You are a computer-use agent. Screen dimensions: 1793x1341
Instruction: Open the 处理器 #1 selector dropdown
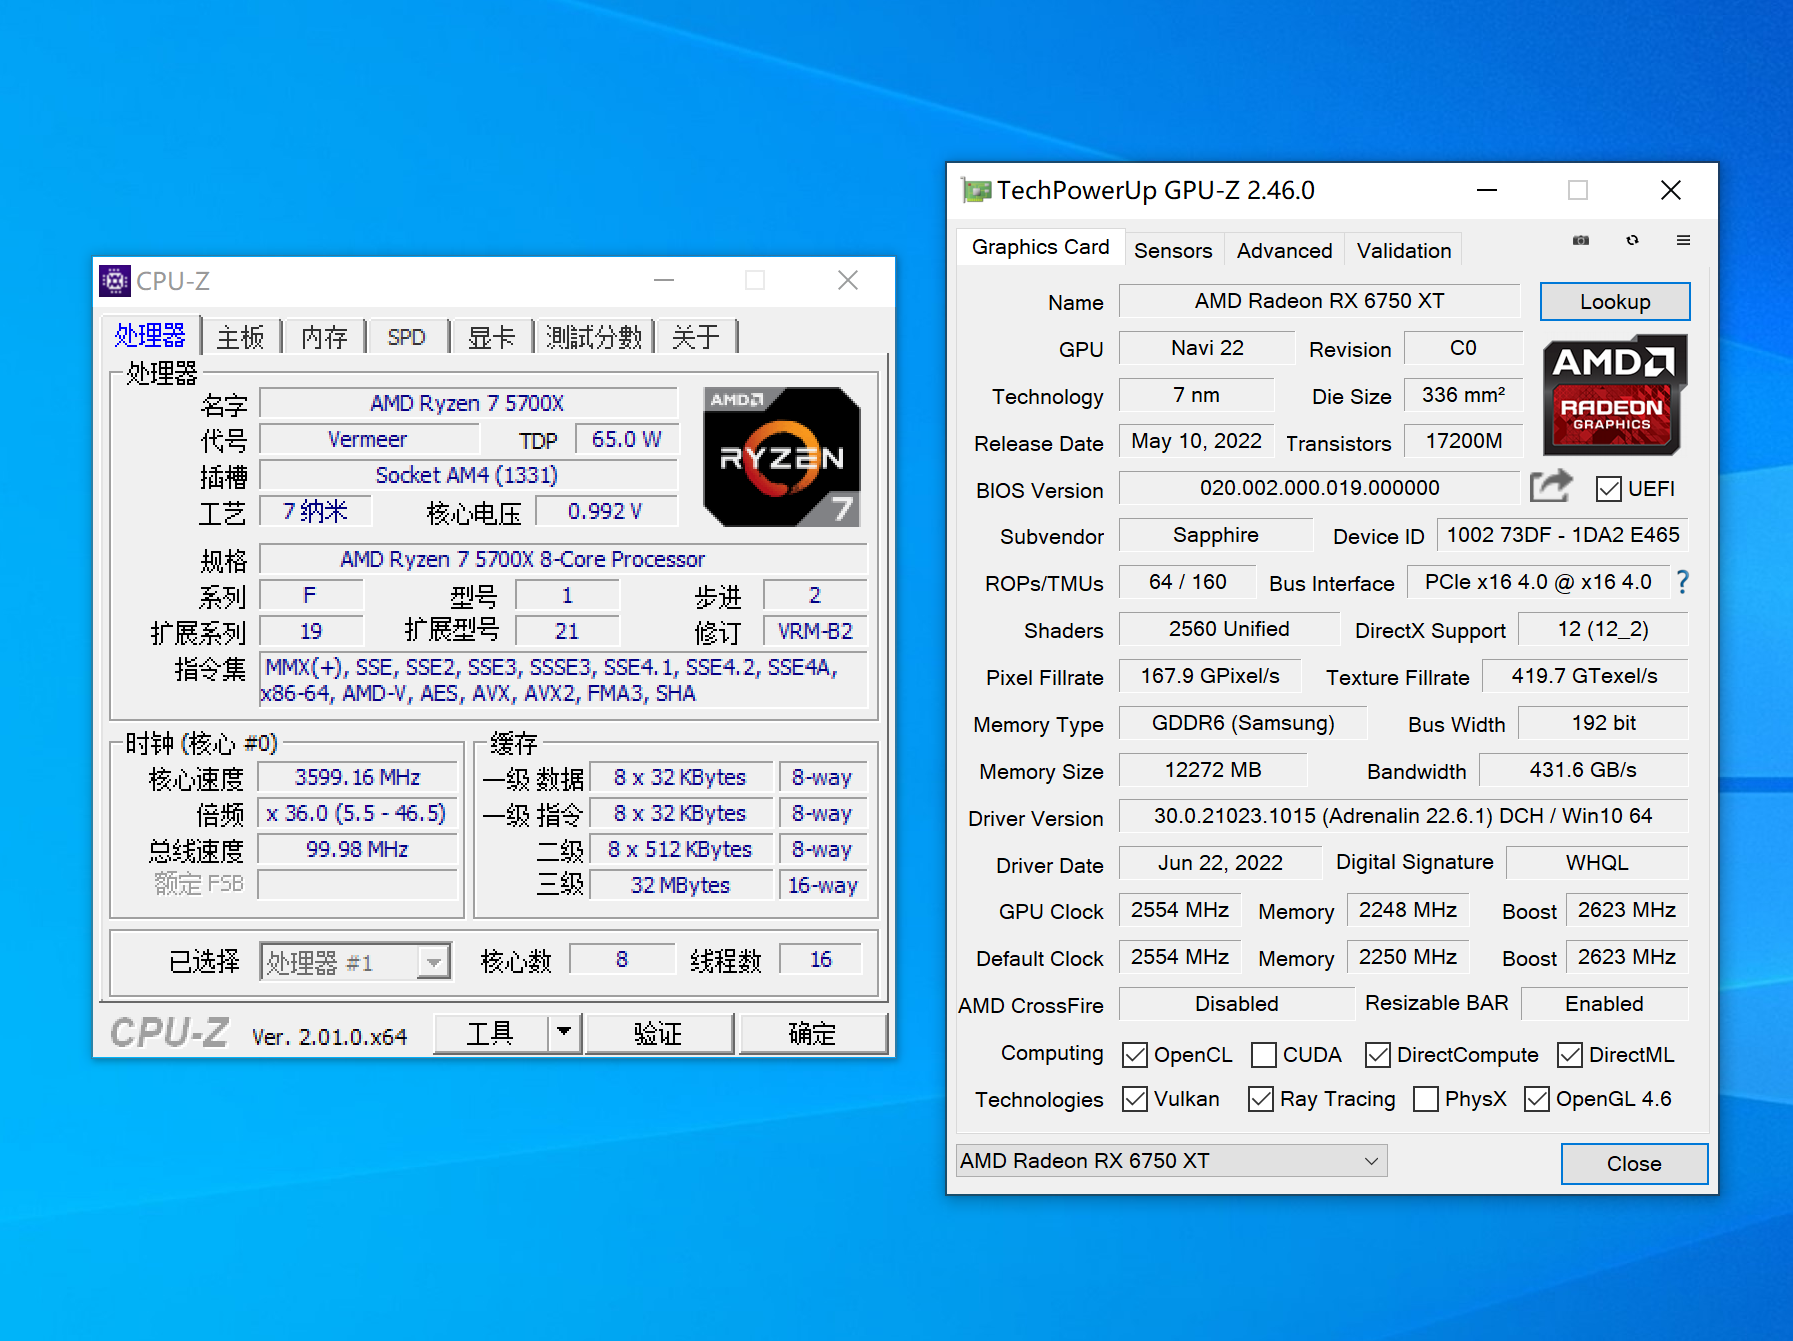pos(434,961)
